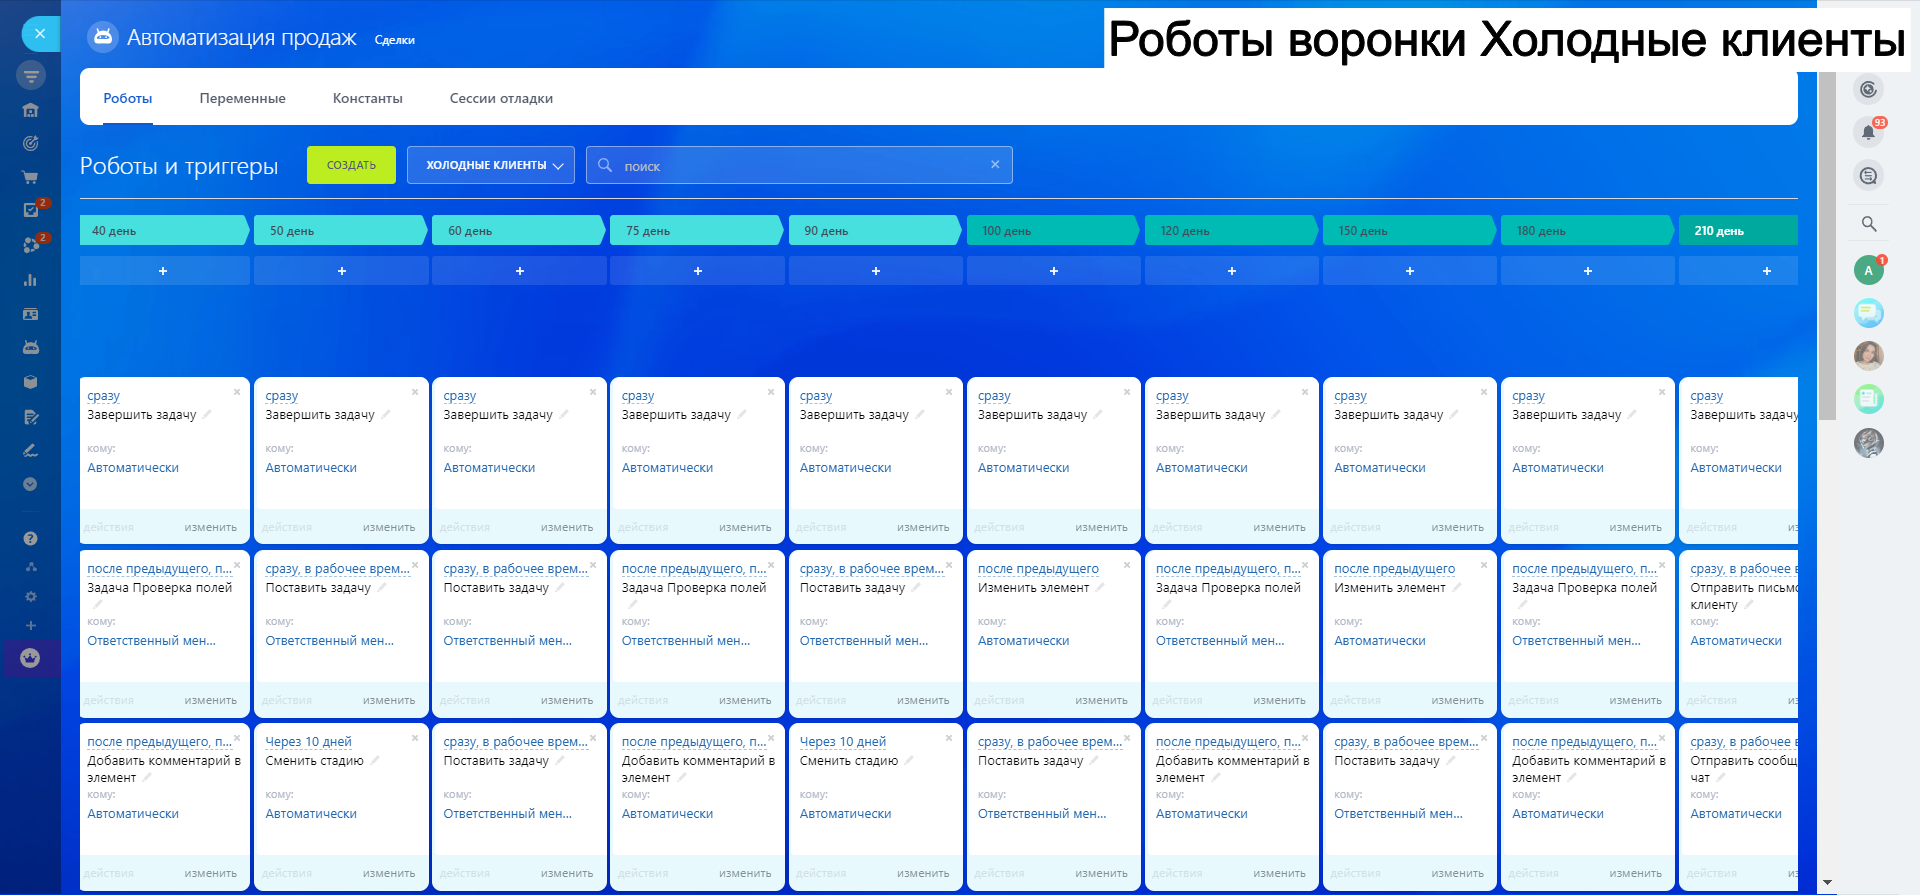Open tasks checkbox icon in left sidebar
The image size is (1920, 895).
[30, 210]
